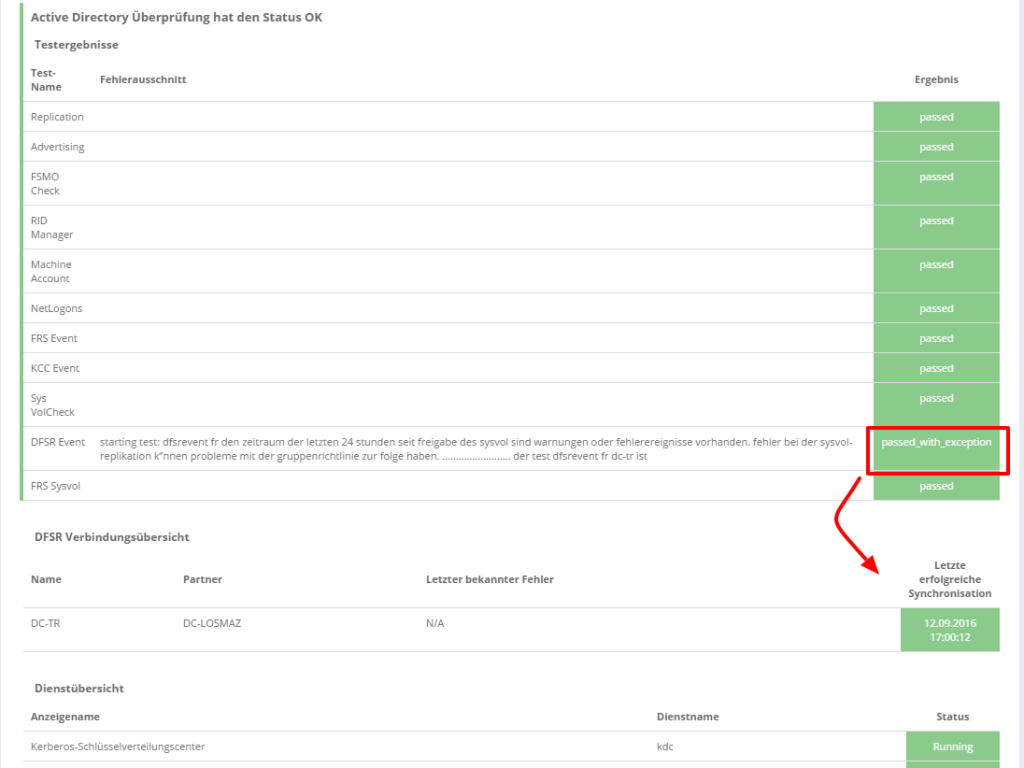Click the Letzter bekannter Fehler column header

(x=489, y=580)
